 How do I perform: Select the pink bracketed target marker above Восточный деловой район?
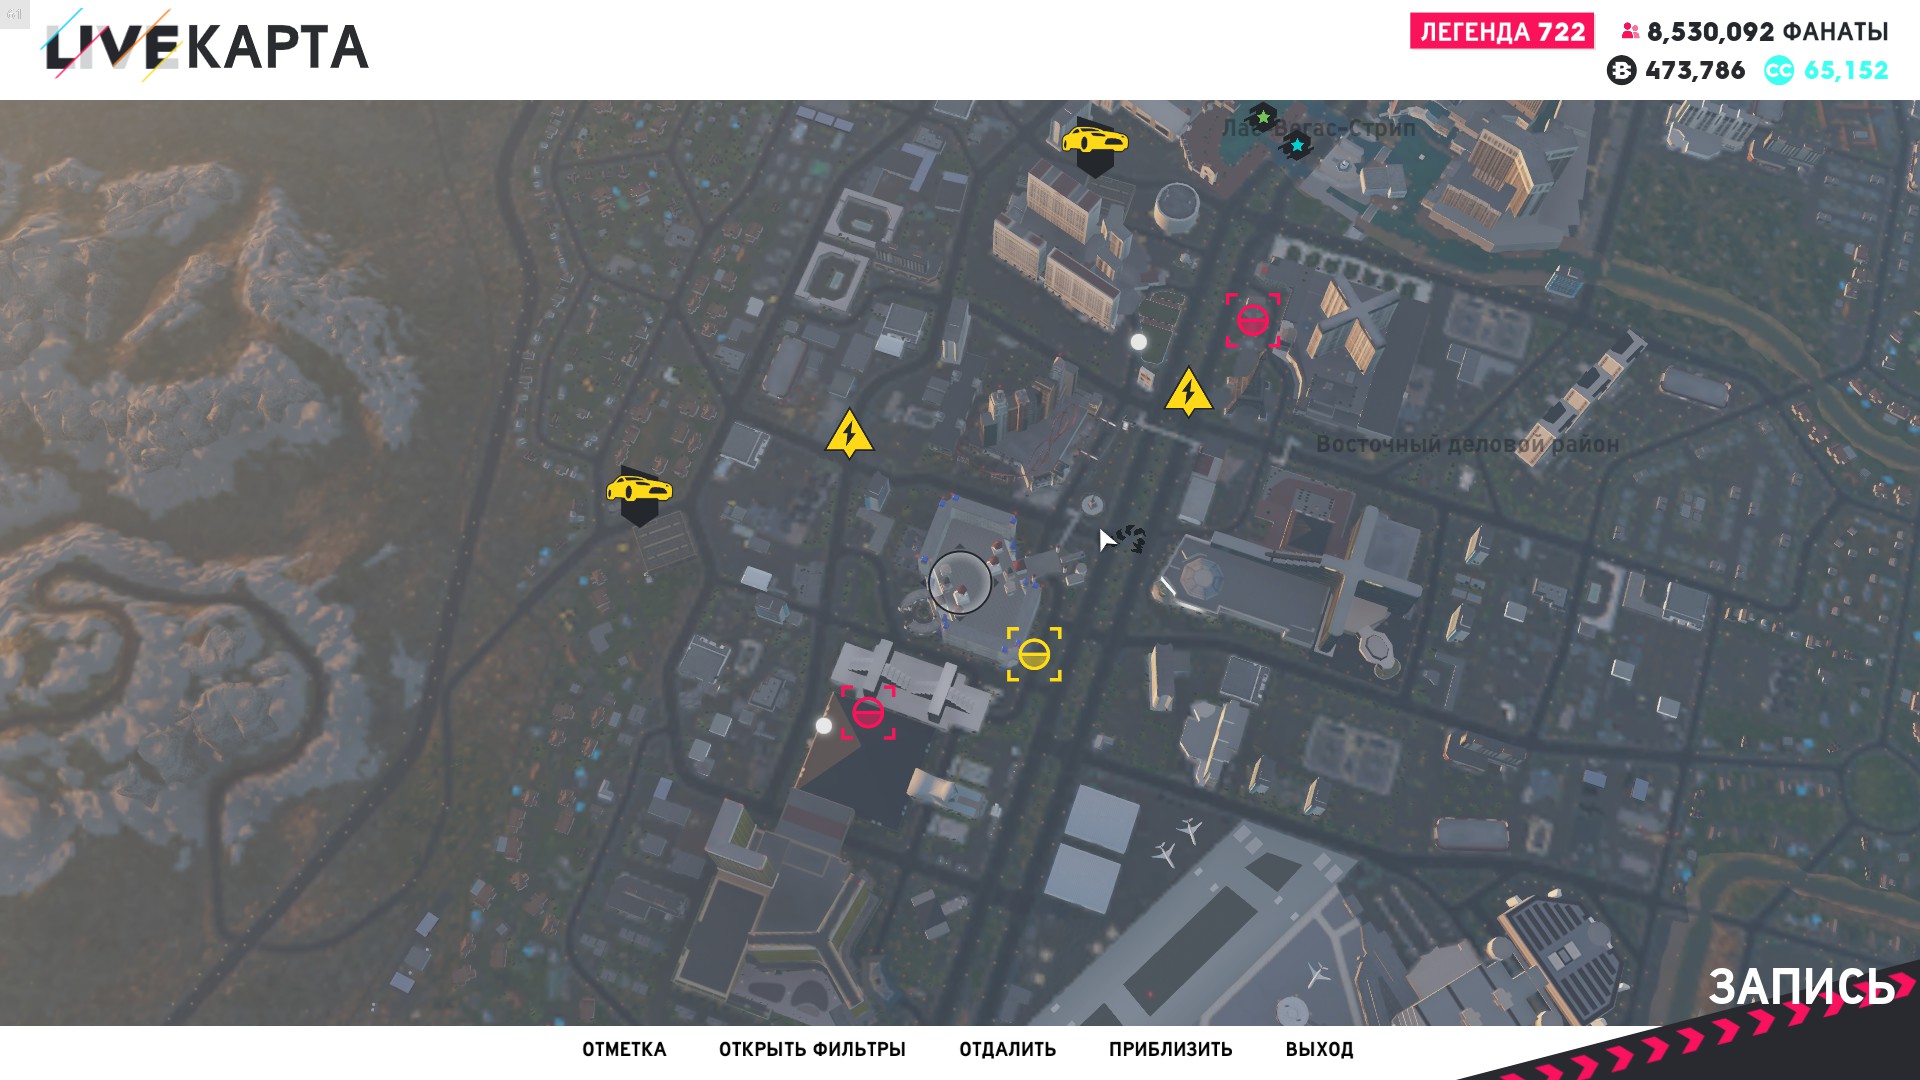pos(1253,320)
